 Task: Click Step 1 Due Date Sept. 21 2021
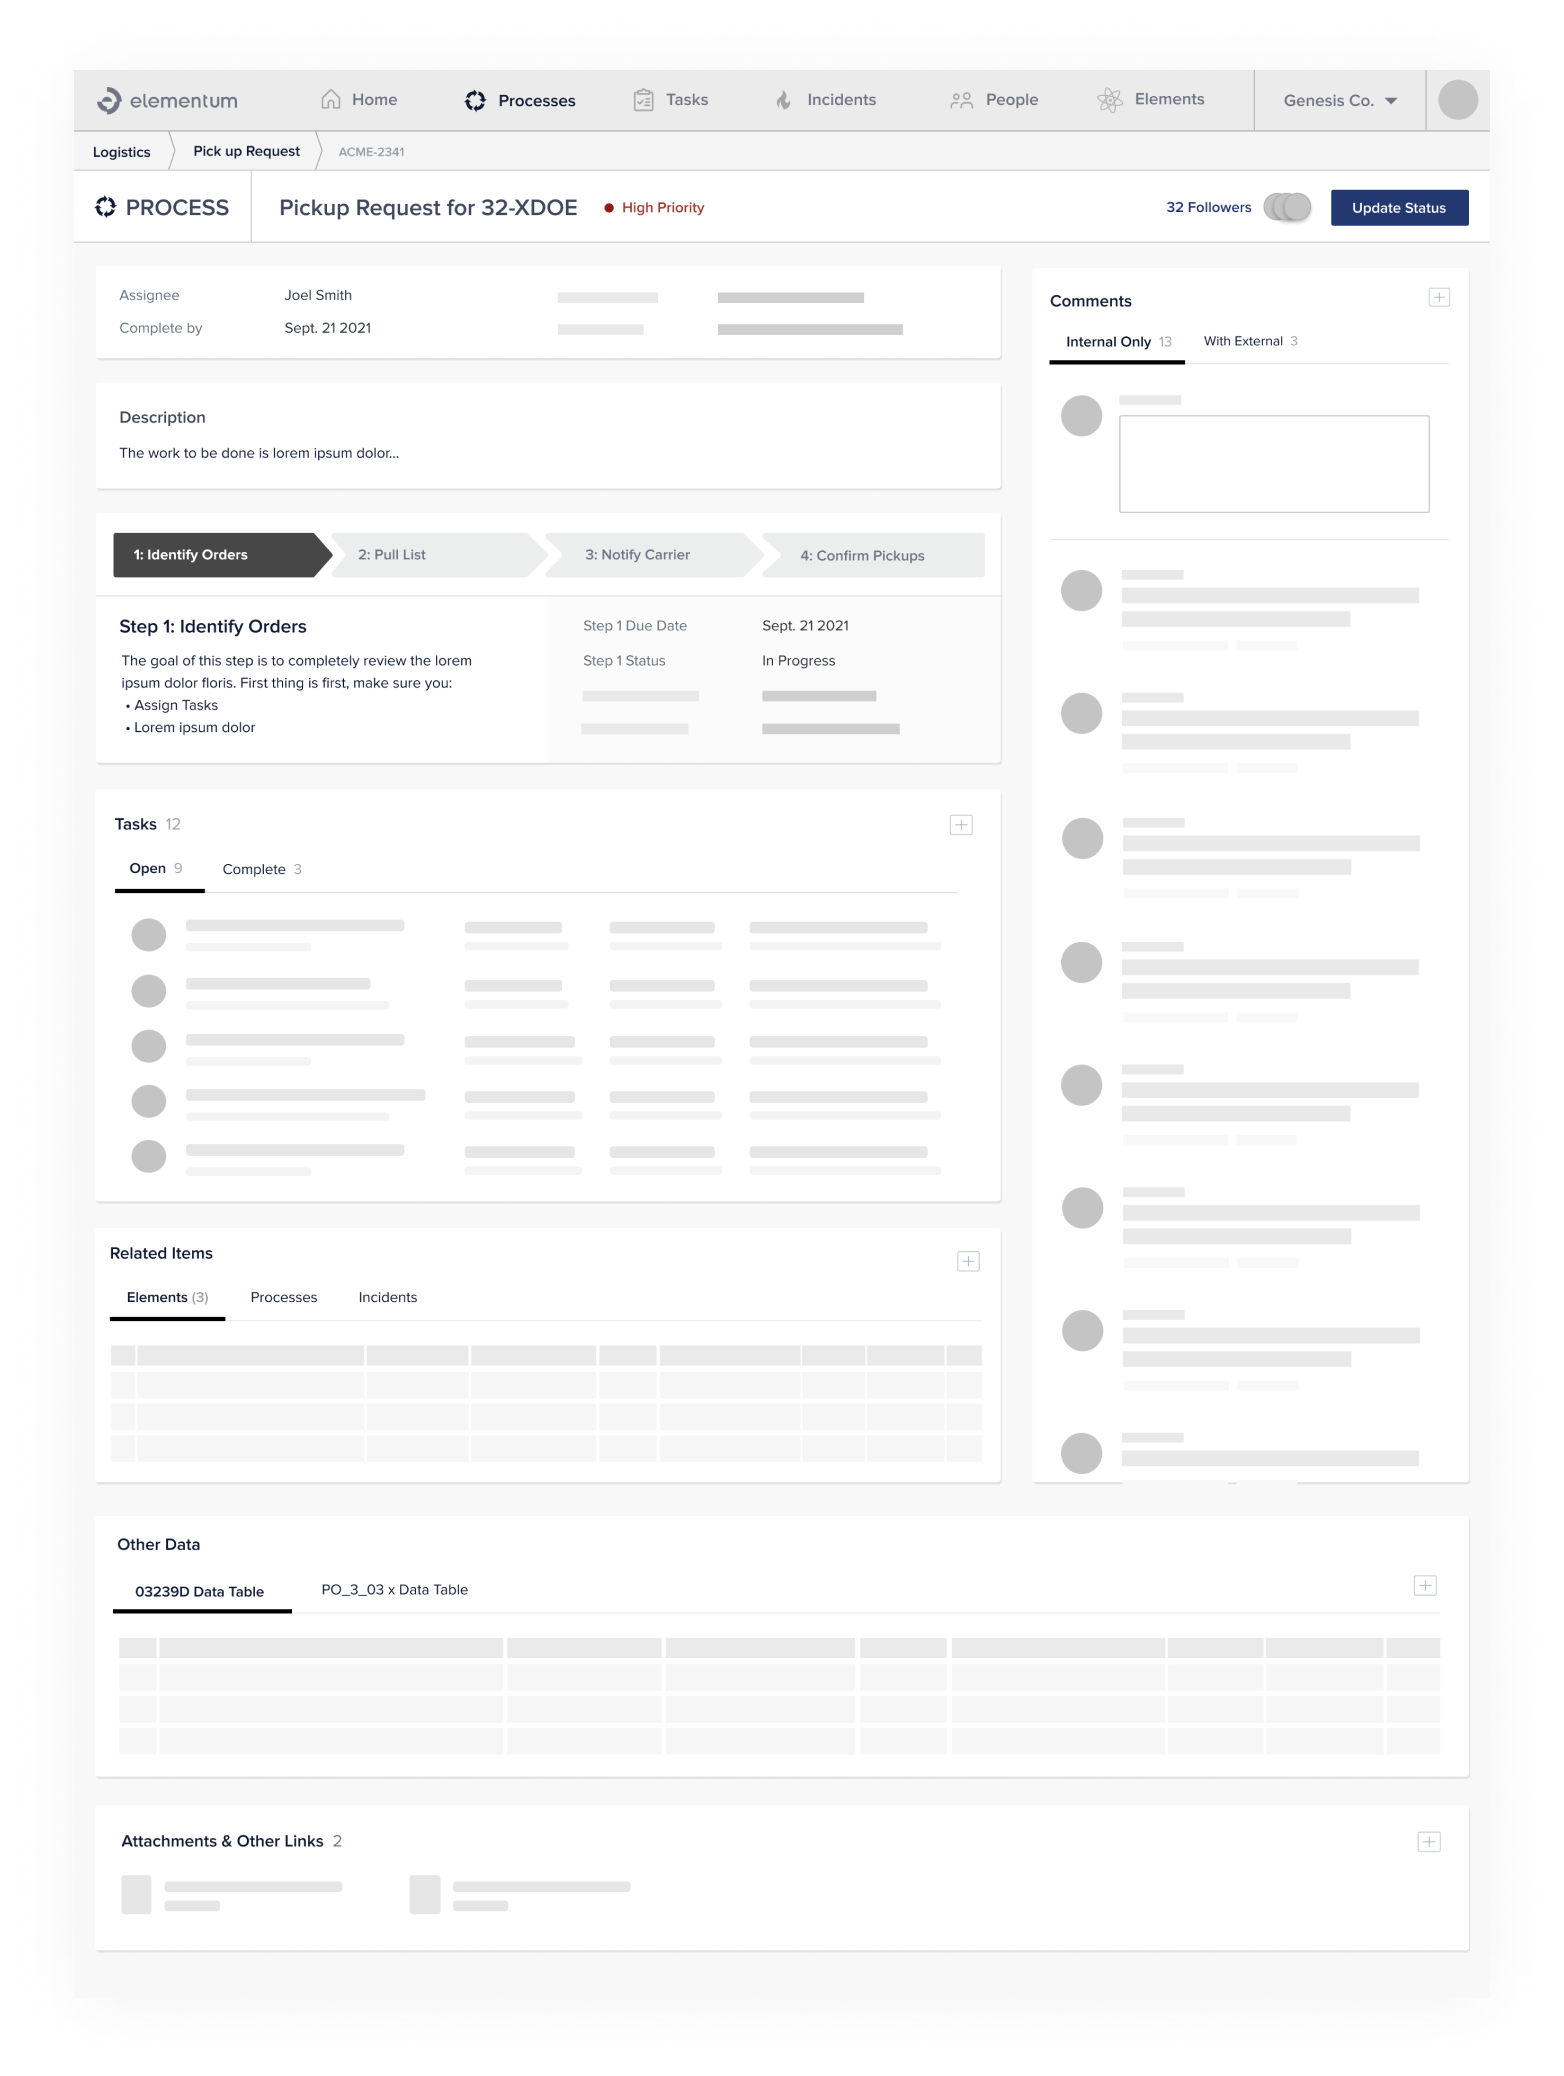coord(805,625)
